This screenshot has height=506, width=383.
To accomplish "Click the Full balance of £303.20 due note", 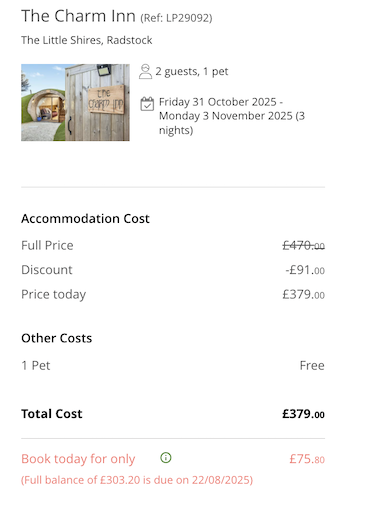I will click(x=137, y=480).
